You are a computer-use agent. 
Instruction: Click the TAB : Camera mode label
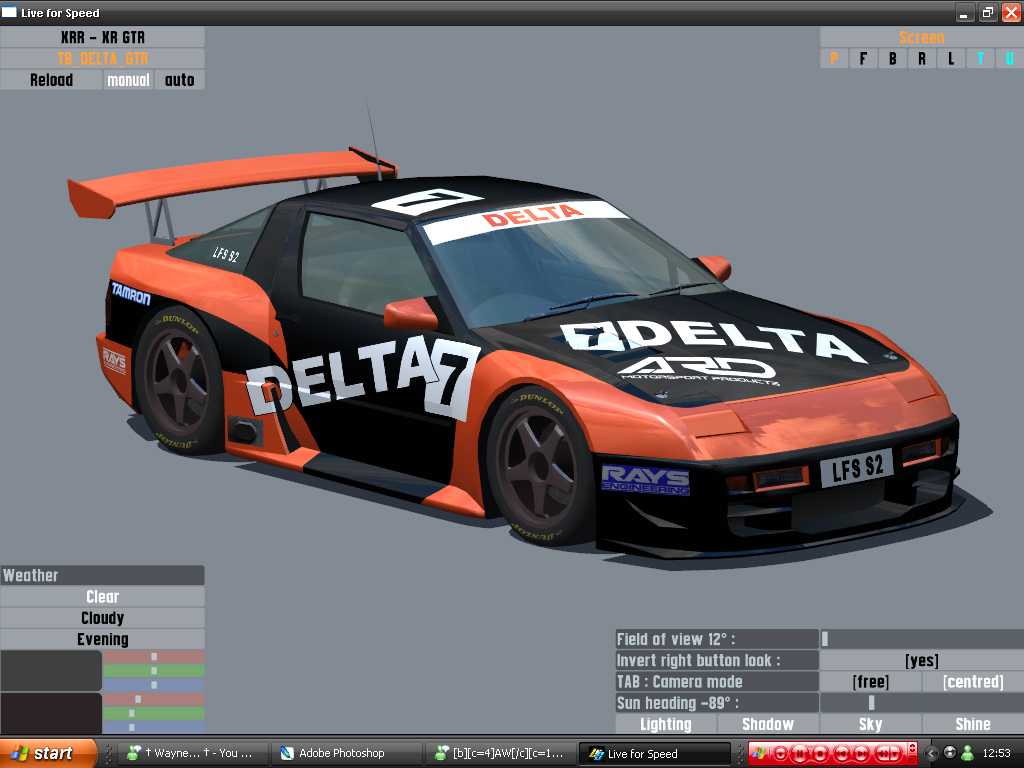716,682
